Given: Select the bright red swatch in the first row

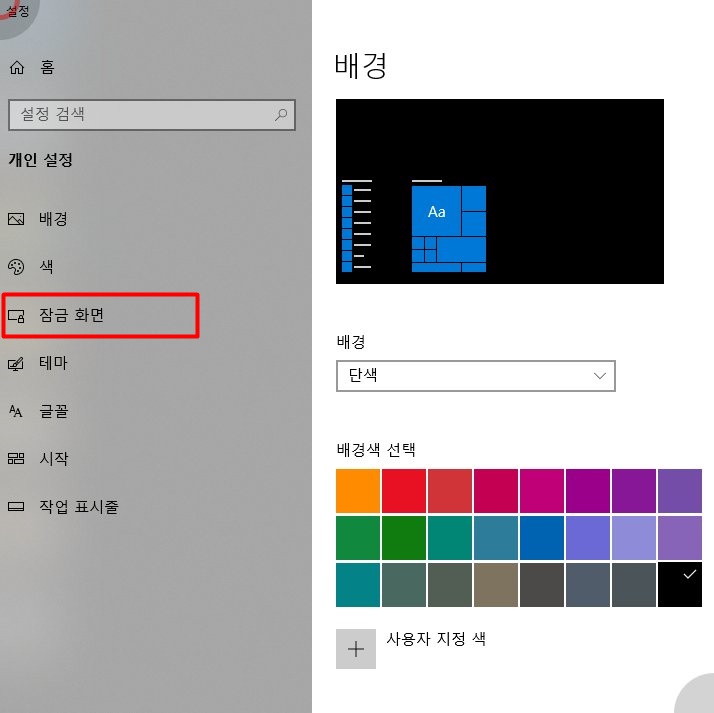Looking at the screenshot, I should [x=404, y=491].
